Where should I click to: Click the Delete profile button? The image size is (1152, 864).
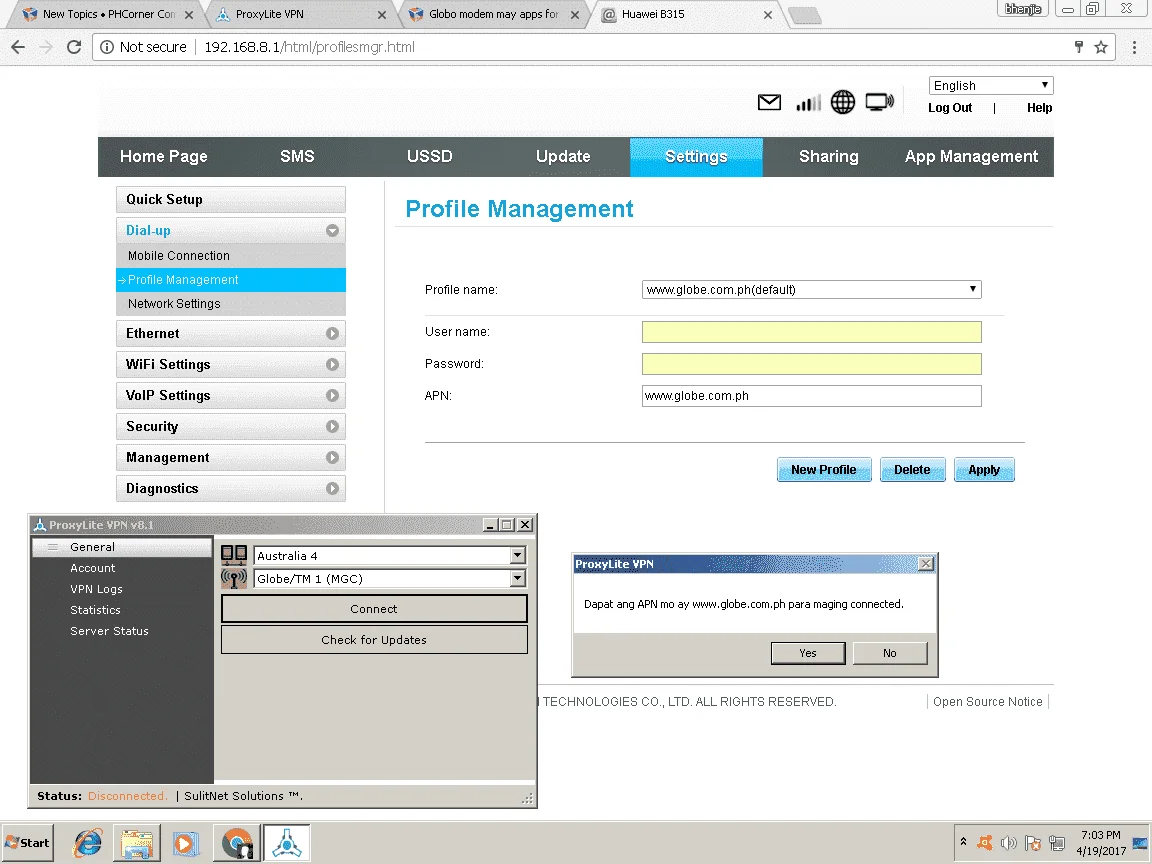pos(912,469)
